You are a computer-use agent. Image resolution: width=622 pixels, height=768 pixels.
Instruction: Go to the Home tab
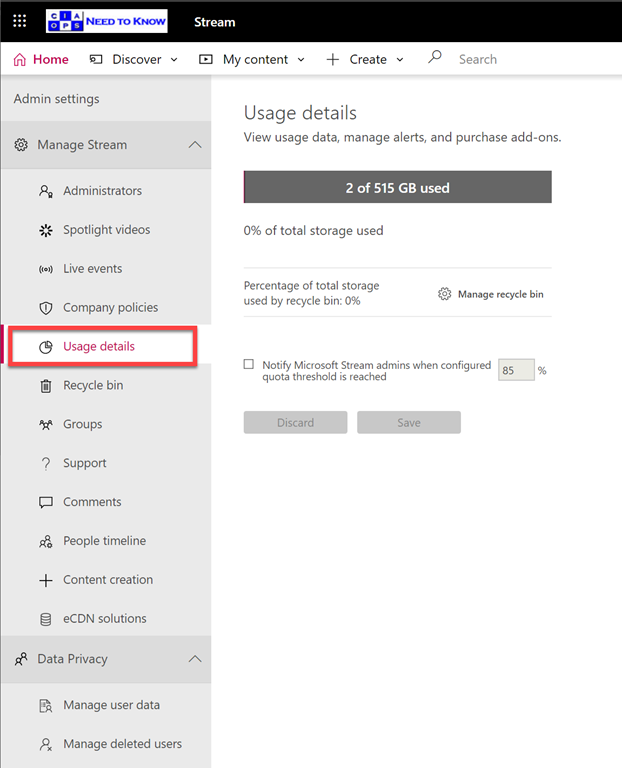click(41, 60)
